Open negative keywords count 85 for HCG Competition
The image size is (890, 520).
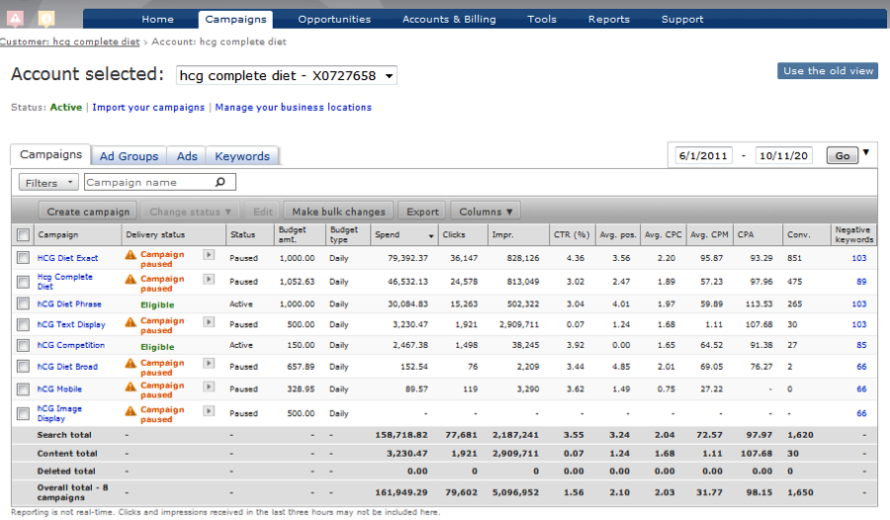(862, 345)
